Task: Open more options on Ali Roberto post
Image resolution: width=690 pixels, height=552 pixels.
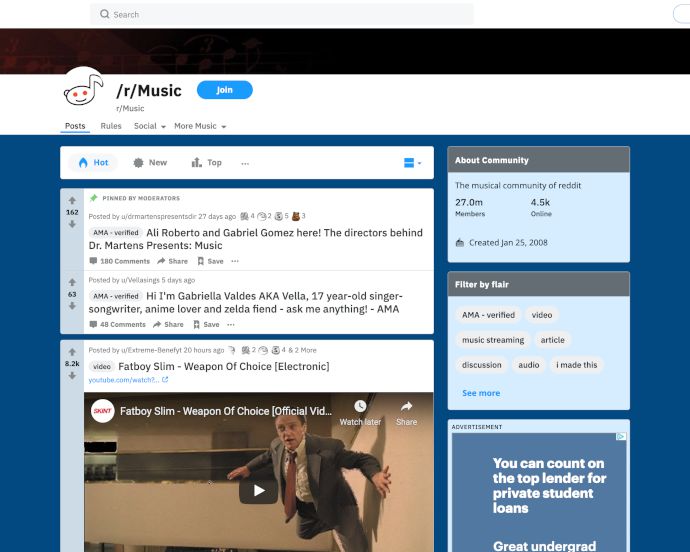Action: [x=235, y=261]
